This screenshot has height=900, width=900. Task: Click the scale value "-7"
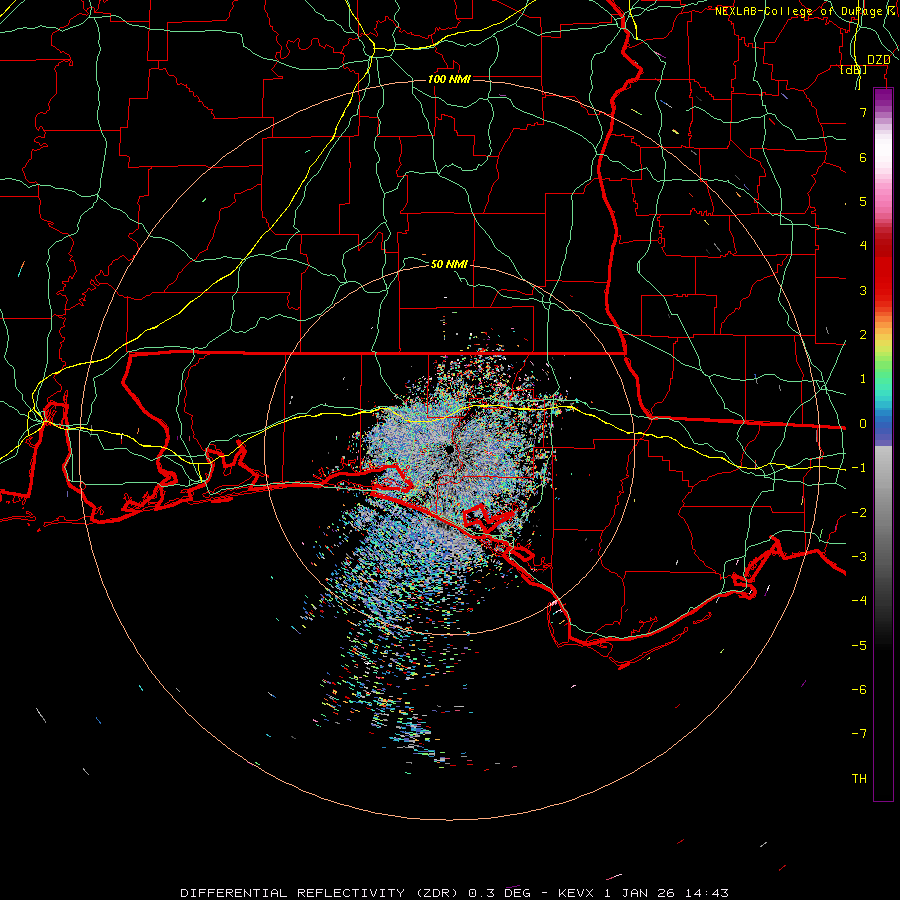click(x=859, y=734)
